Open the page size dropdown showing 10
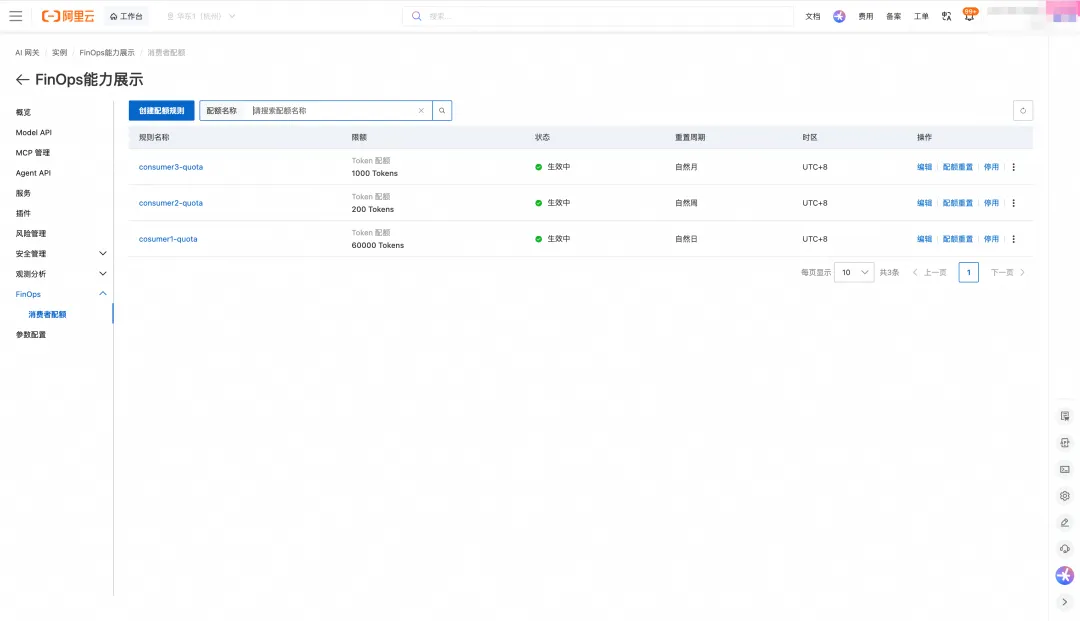Viewport: 1080px width, 621px height. (x=854, y=273)
